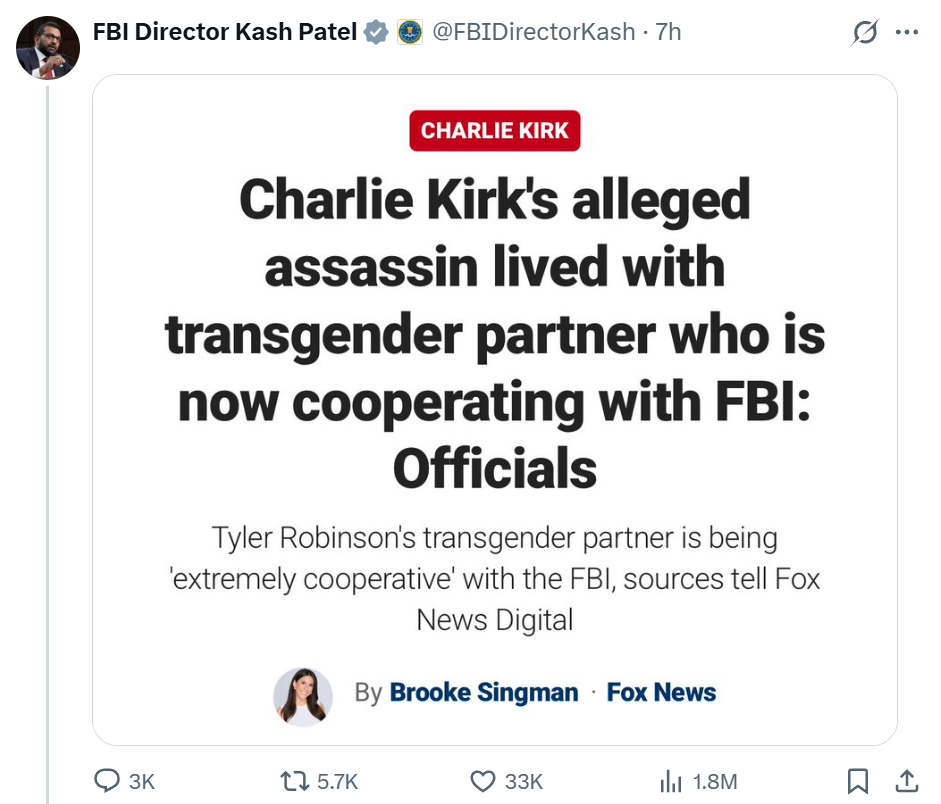This screenshot has height=804, width=941.
Task: Toggle the bookmark icon for this post
Action: (858, 781)
